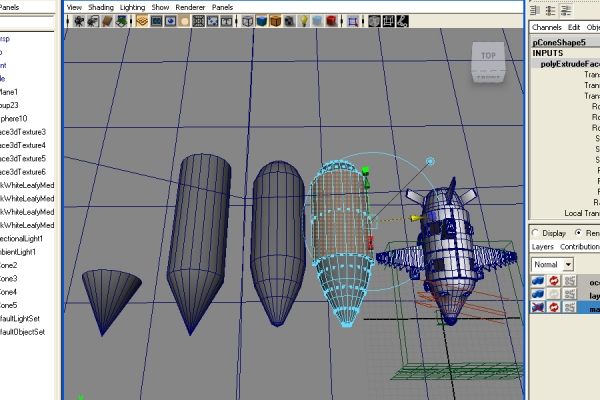Click the camera Bookmarks icon

(108, 21)
